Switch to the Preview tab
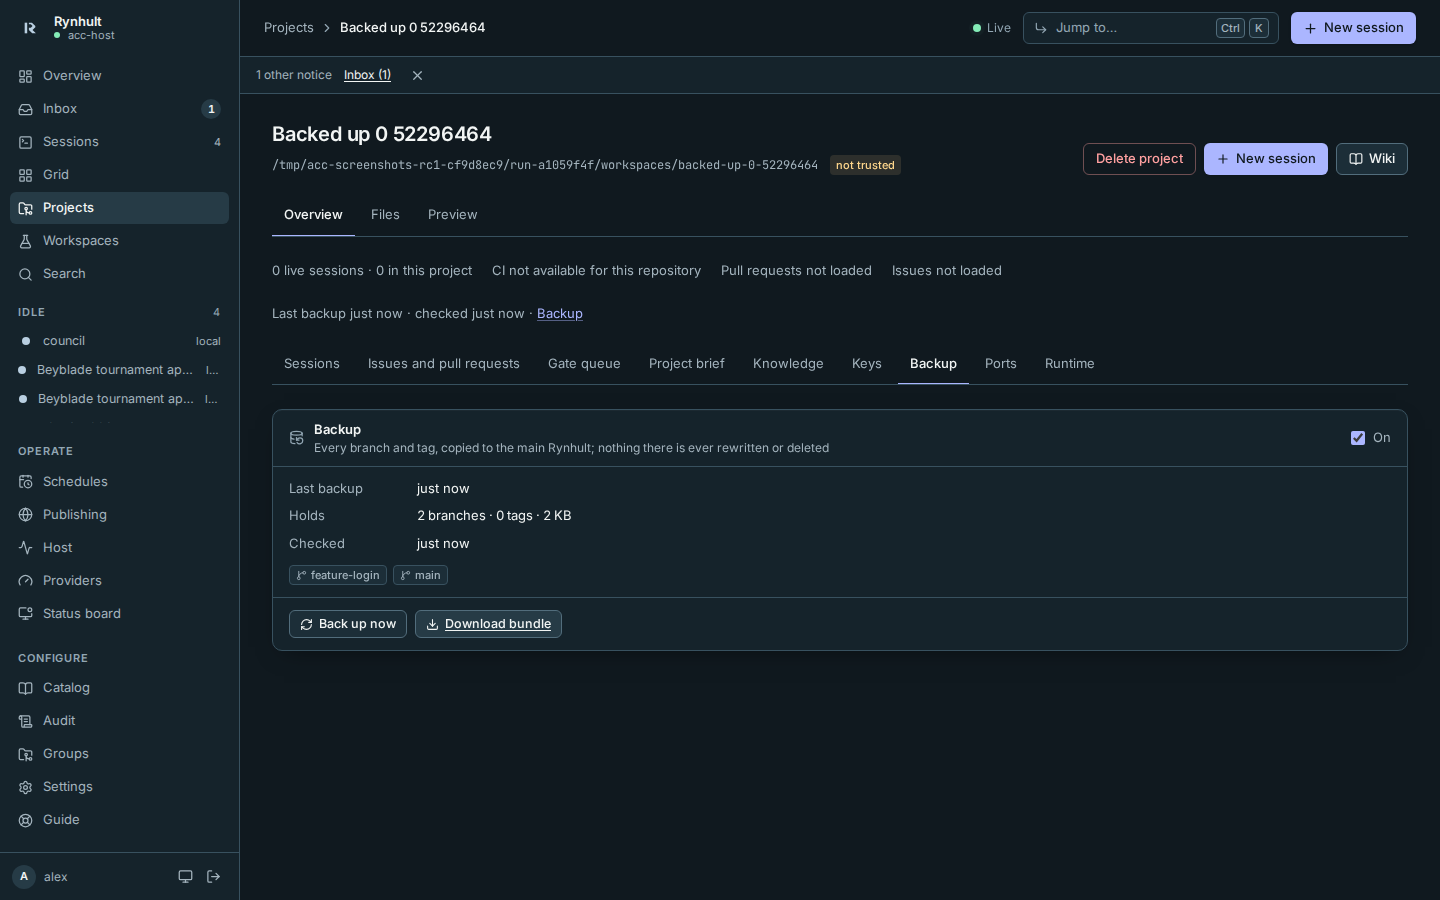This screenshot has width=1440, height=900. (452, 215)
